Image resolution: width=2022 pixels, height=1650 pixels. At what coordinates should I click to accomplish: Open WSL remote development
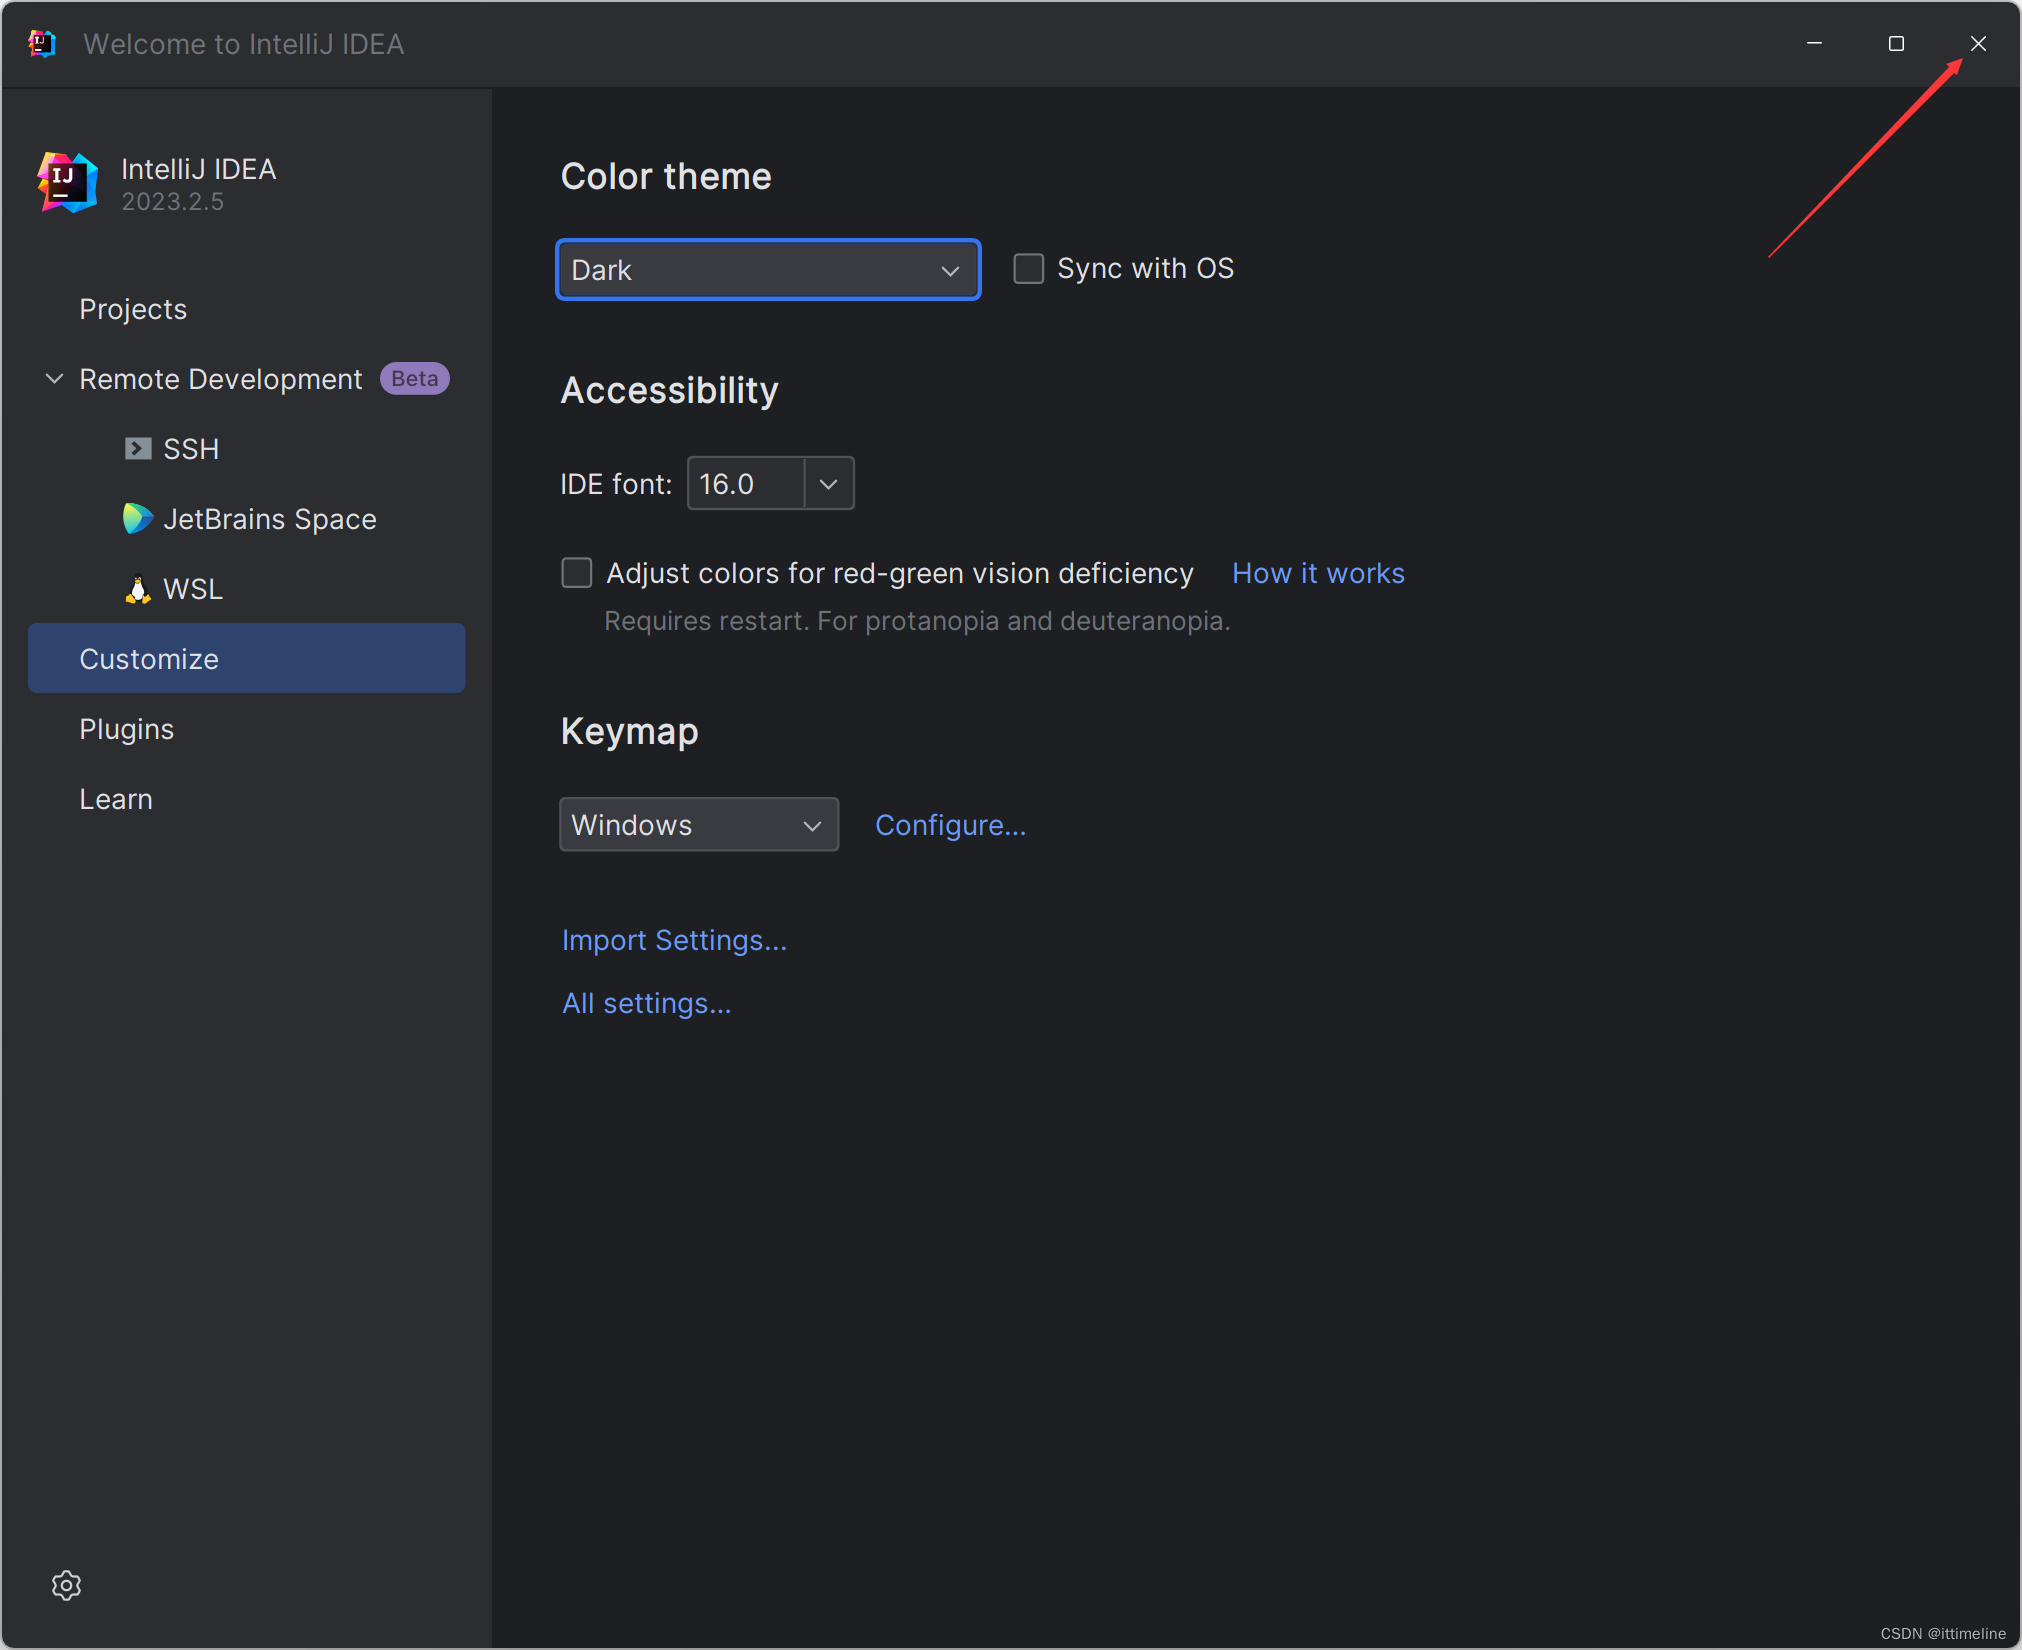[174, 589]
